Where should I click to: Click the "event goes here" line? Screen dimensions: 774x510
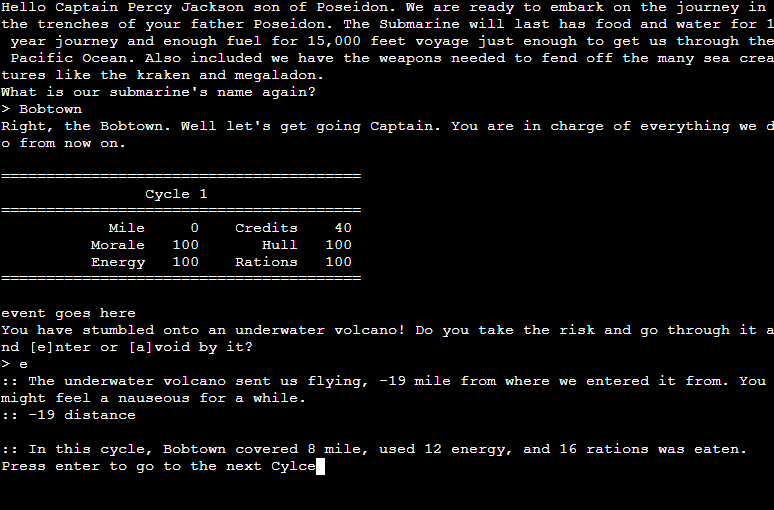click(68, 313)
